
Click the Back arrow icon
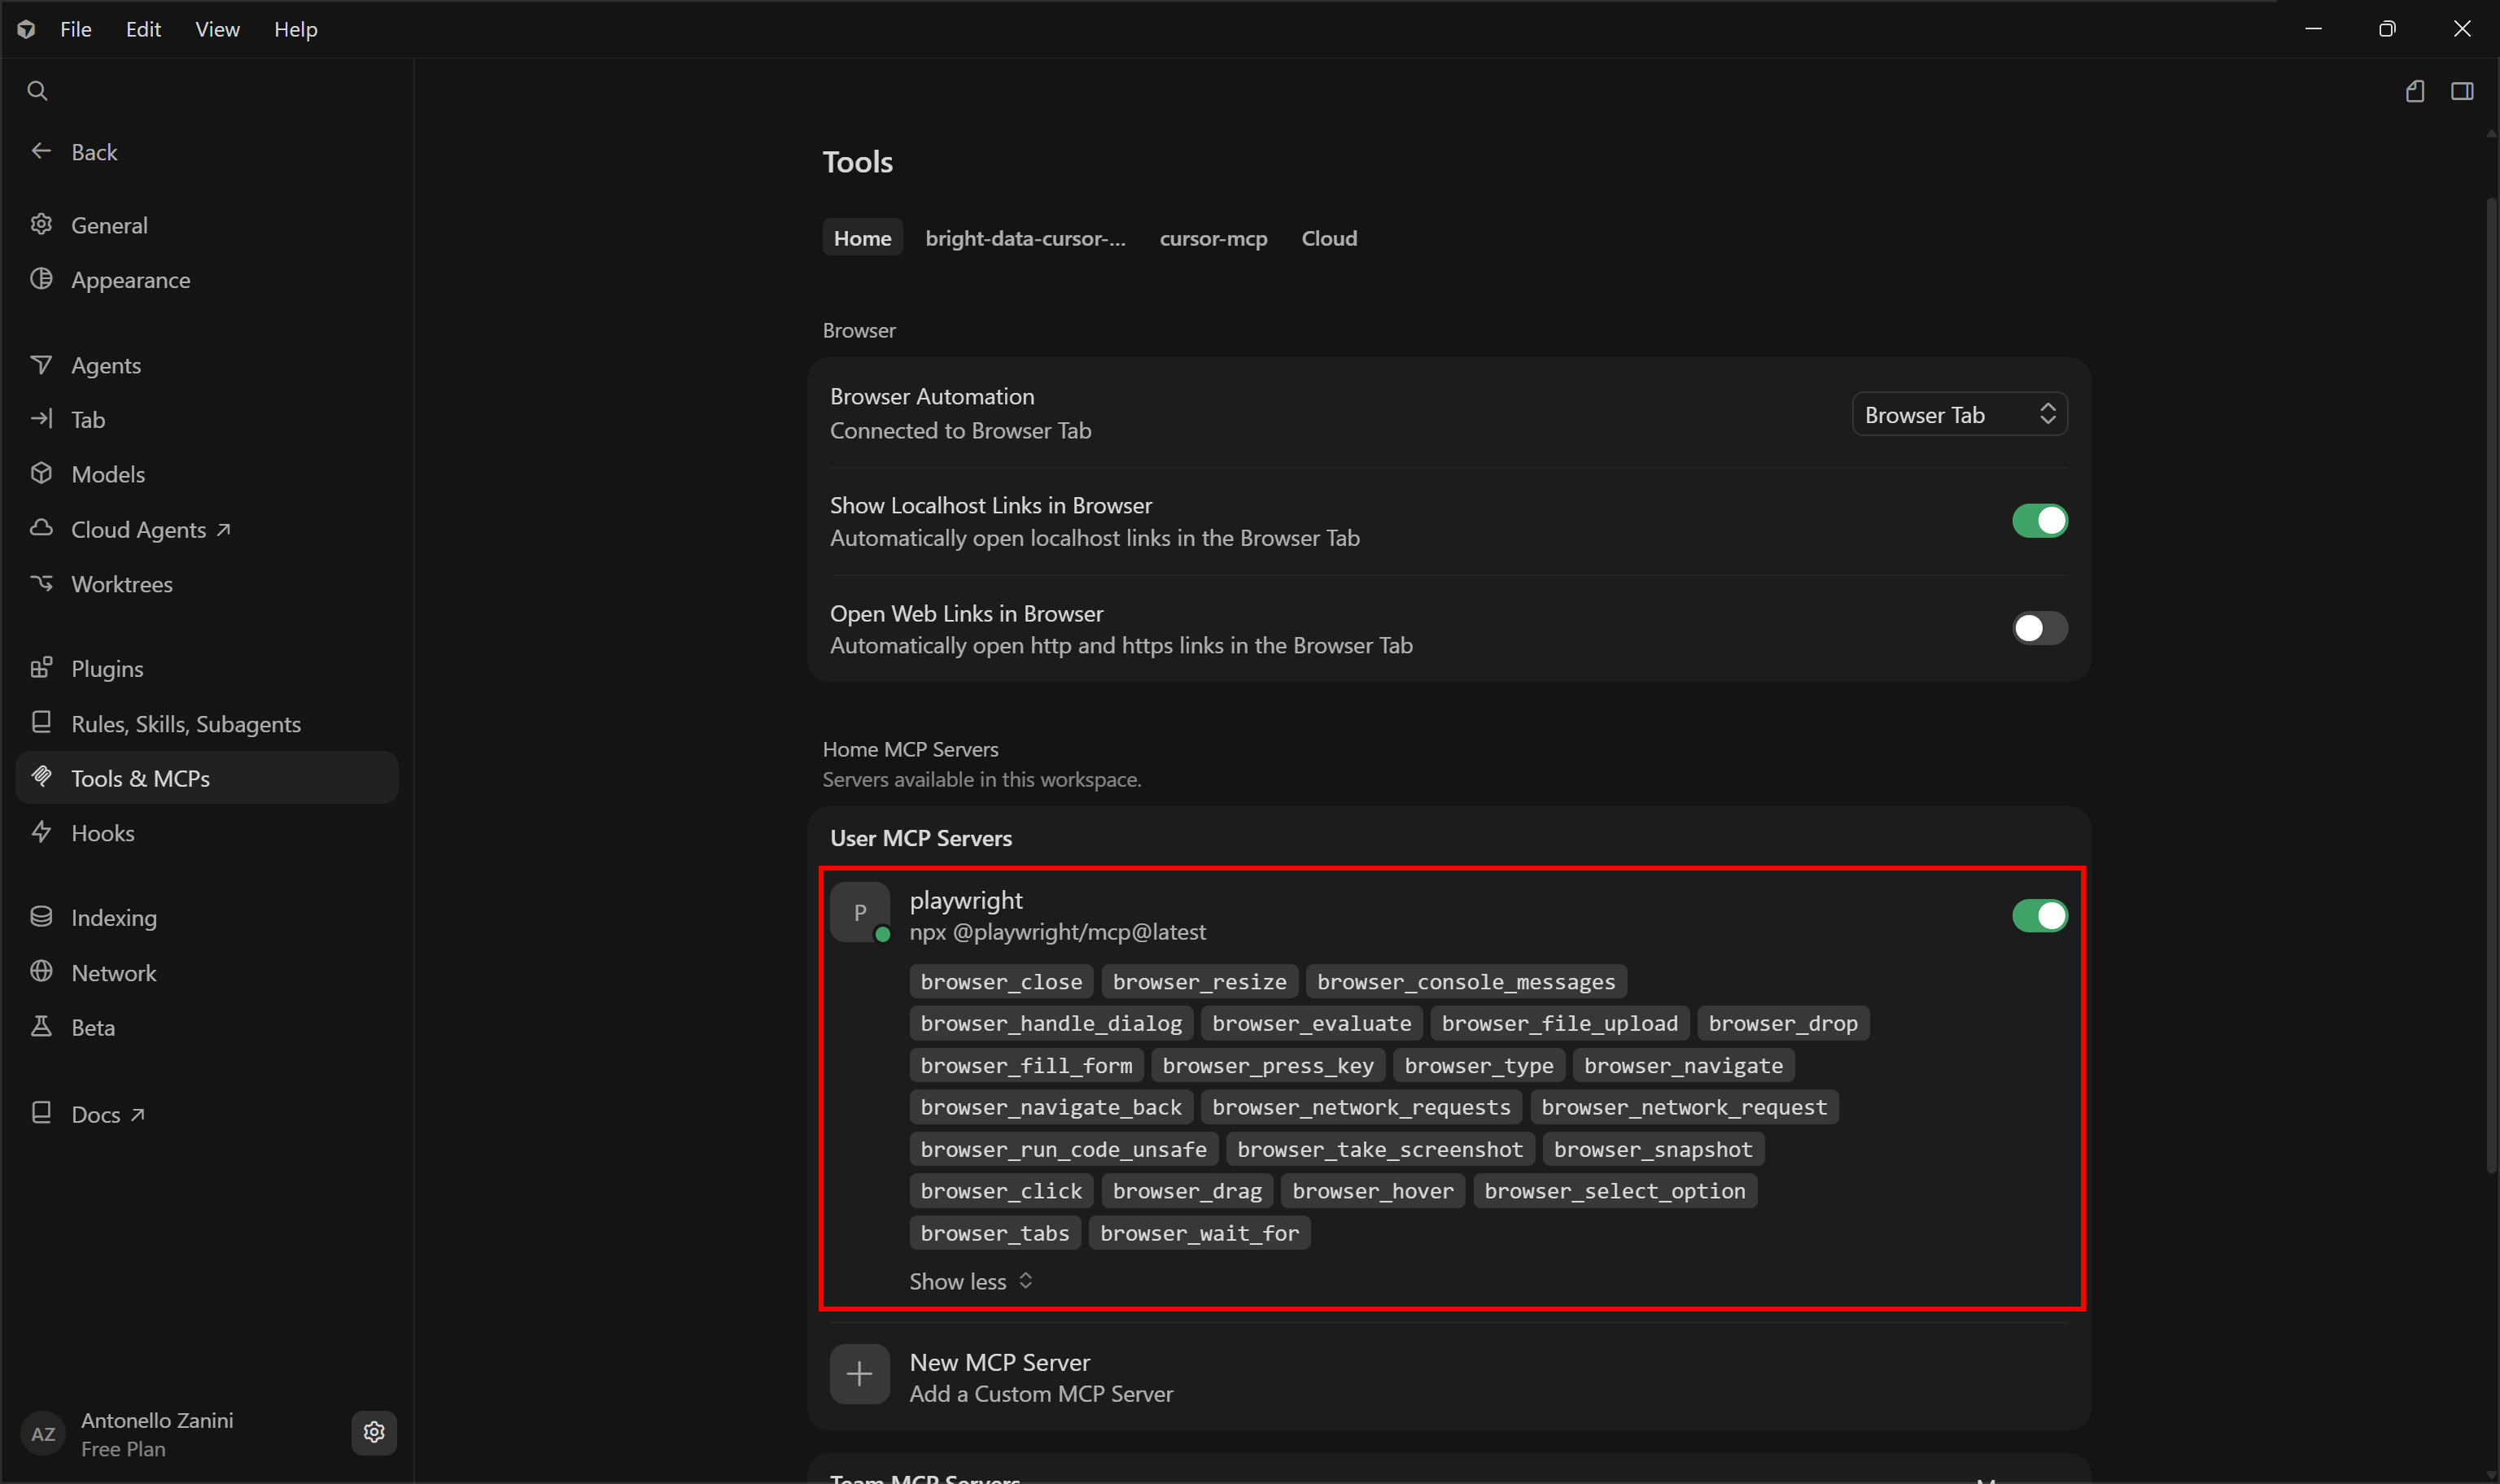(x=41, y=151)
